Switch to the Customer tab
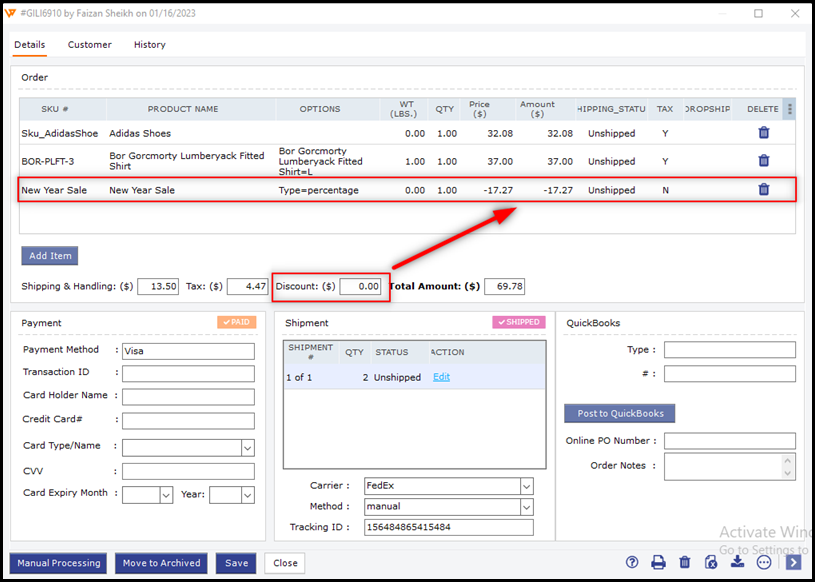Screen dimensions: 815x582 pos(89,45)
